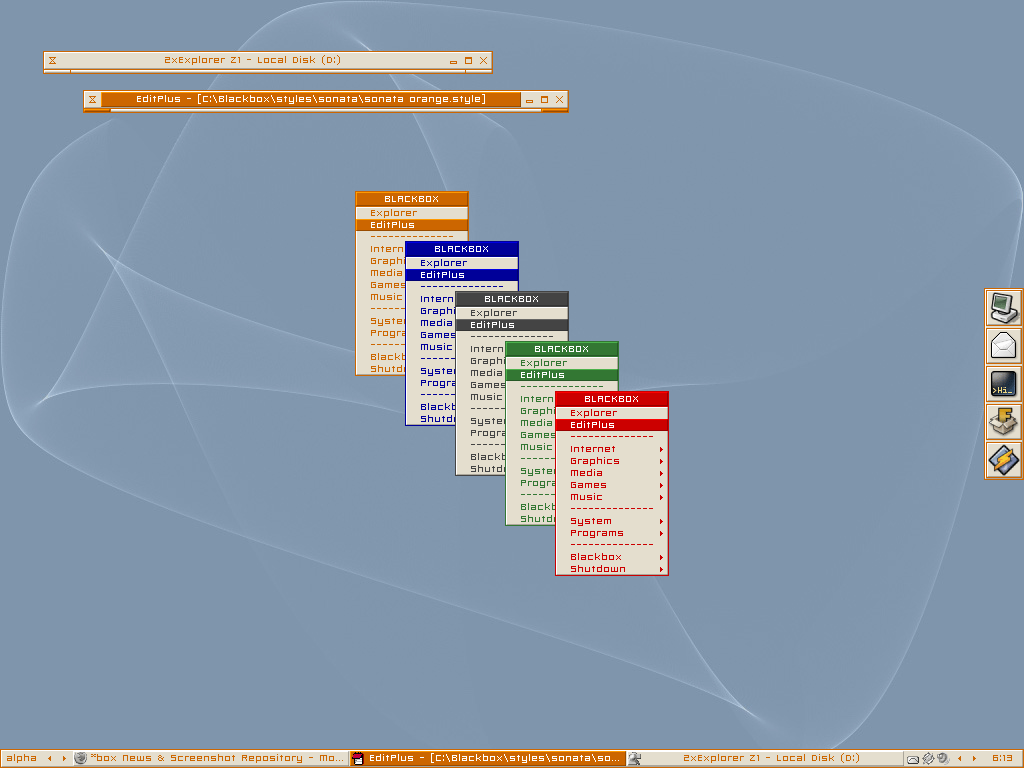Screen dimensions: 1024x768
Task: Open Media in the gray Blackbox menu
Action: [x=481, y=374]
